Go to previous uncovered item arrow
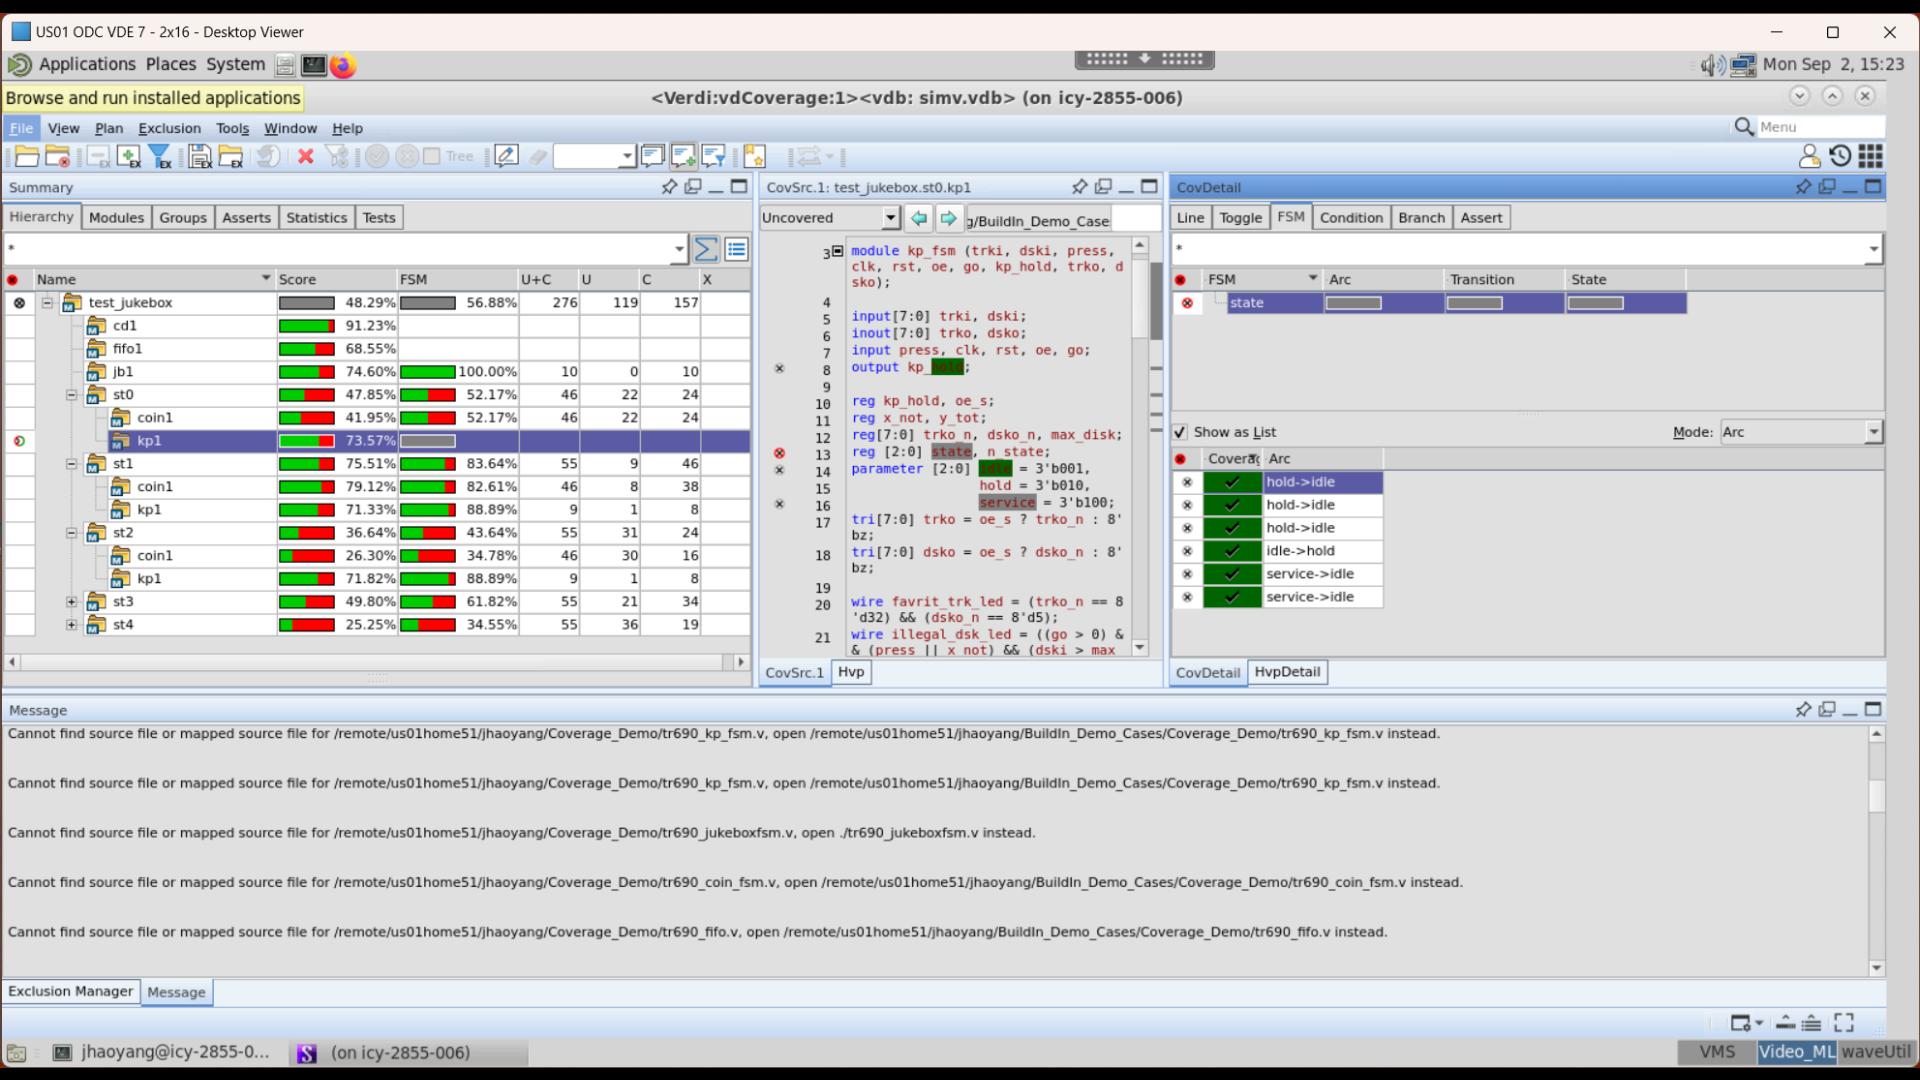Viewport: 1920px width, 1080px height. (919, 218)
